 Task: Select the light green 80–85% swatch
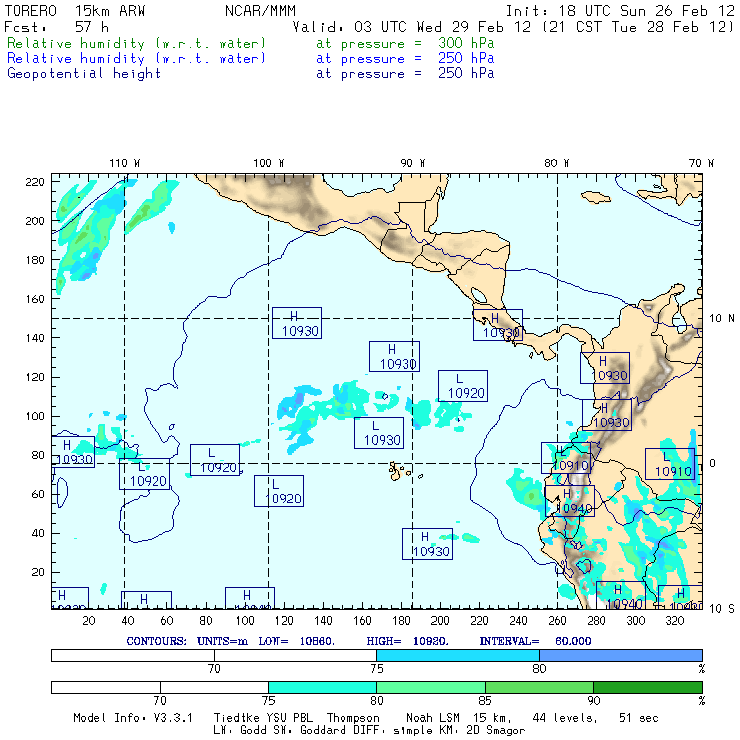coord(431,687)
